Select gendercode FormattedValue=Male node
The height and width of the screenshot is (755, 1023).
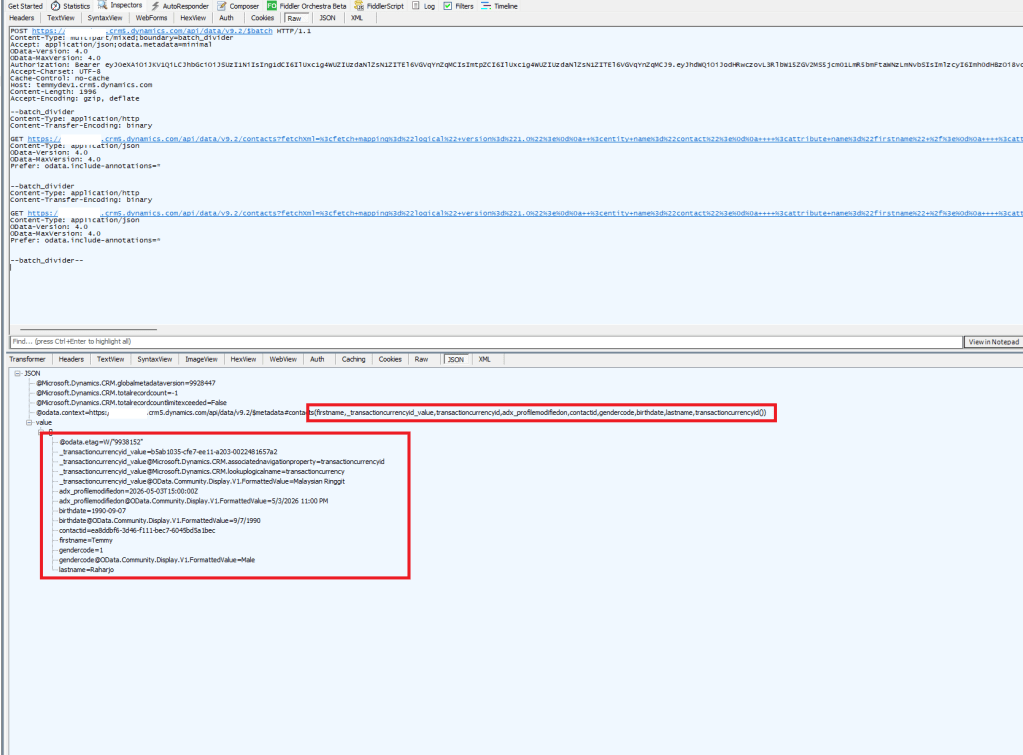pyautogui.click(x=157, y=560)
